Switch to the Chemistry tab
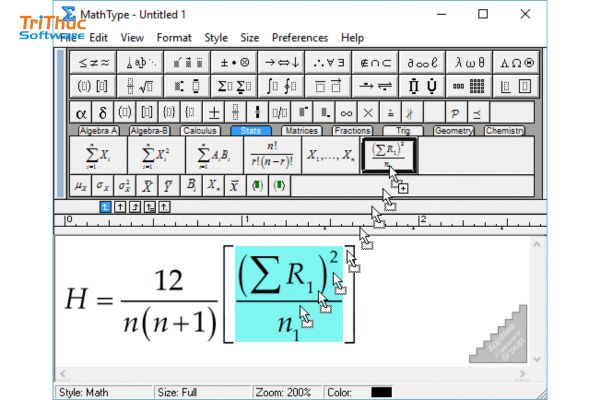The image size is (600, 400). [x=504, y=131]
